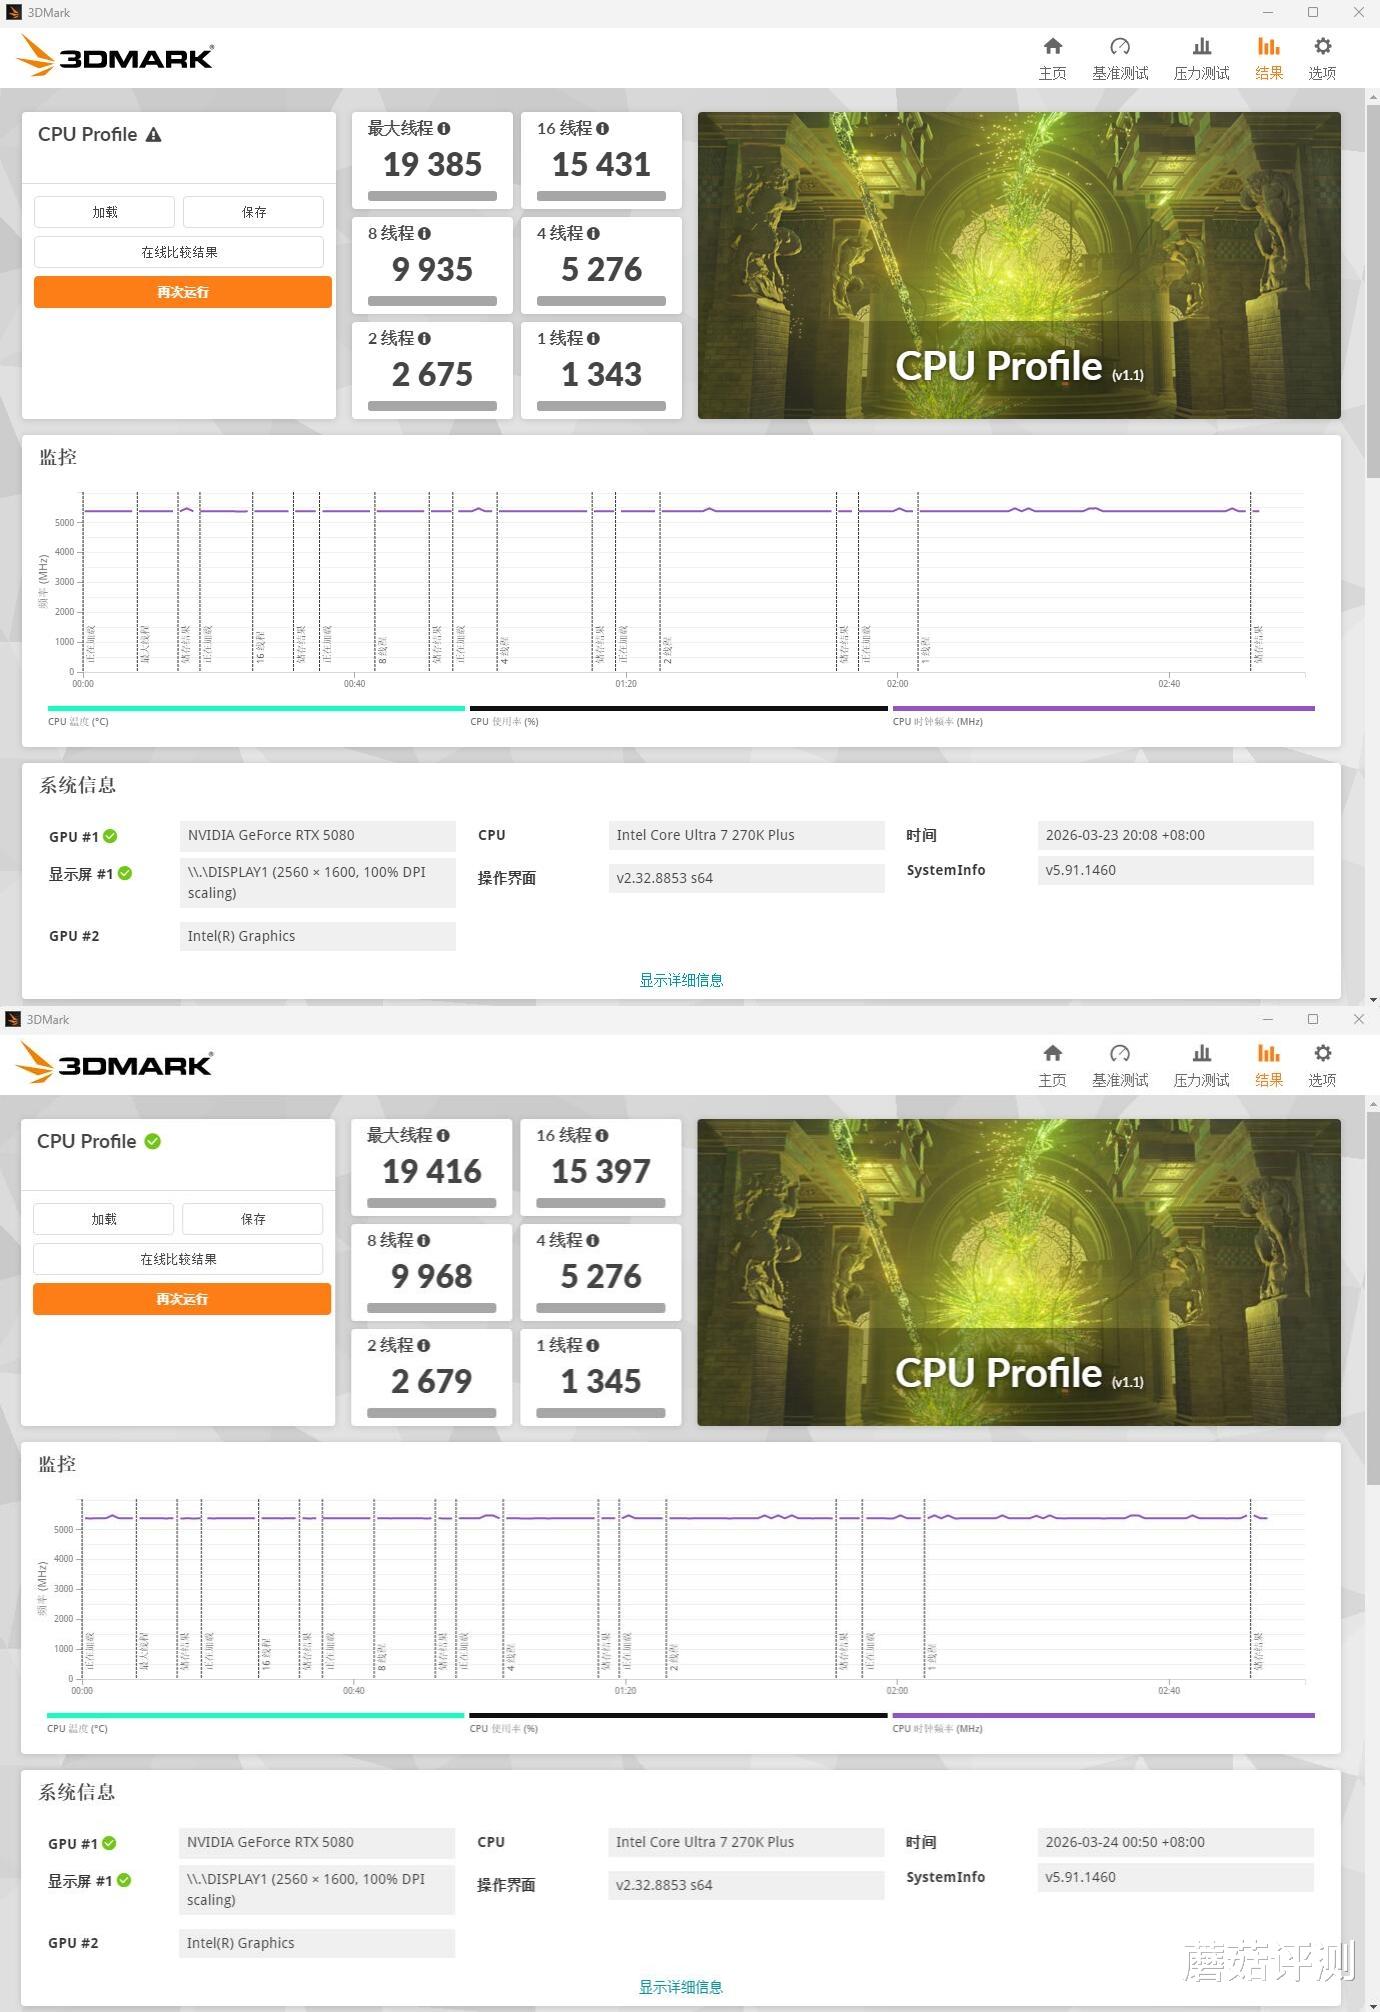Click the 16 线程 info icon above score 15 431
1380x2012 pixels.
602,128
